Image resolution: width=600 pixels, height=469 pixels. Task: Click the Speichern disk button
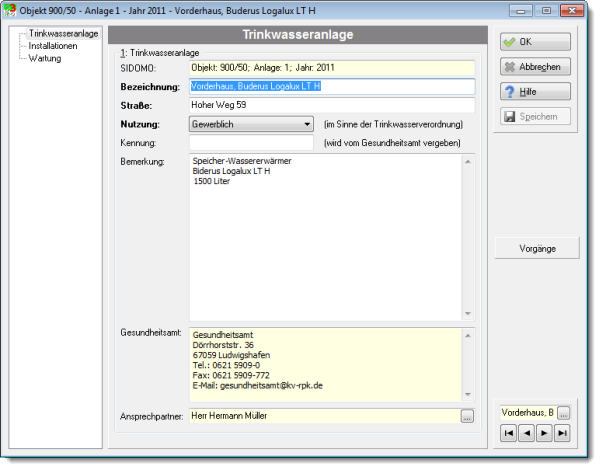click(535, 116)
